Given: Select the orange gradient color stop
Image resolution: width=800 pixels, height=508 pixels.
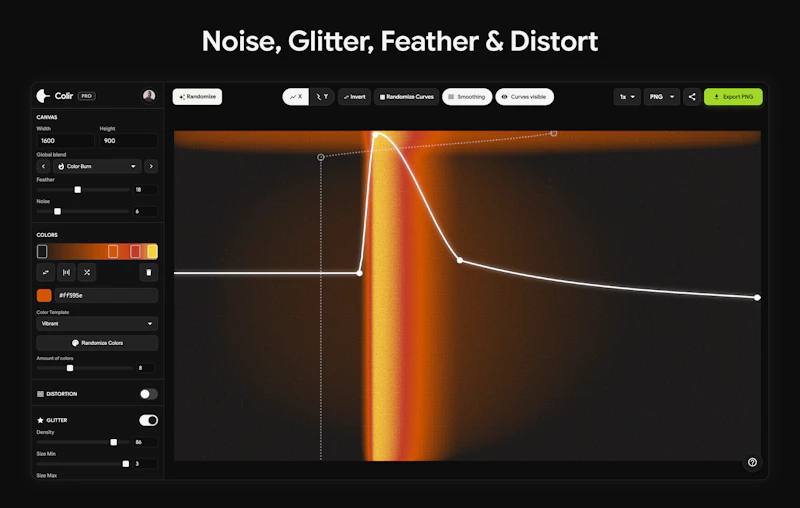Looking at the screenshot, I should tap(113, 251).
